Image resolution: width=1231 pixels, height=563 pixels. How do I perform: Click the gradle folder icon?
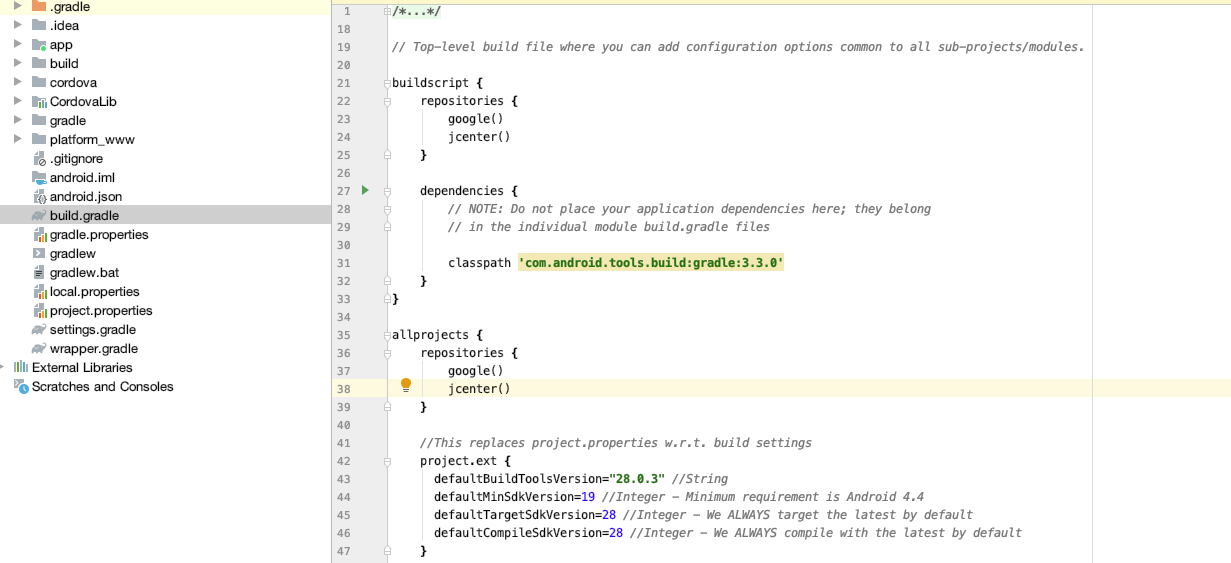point(39,120)
